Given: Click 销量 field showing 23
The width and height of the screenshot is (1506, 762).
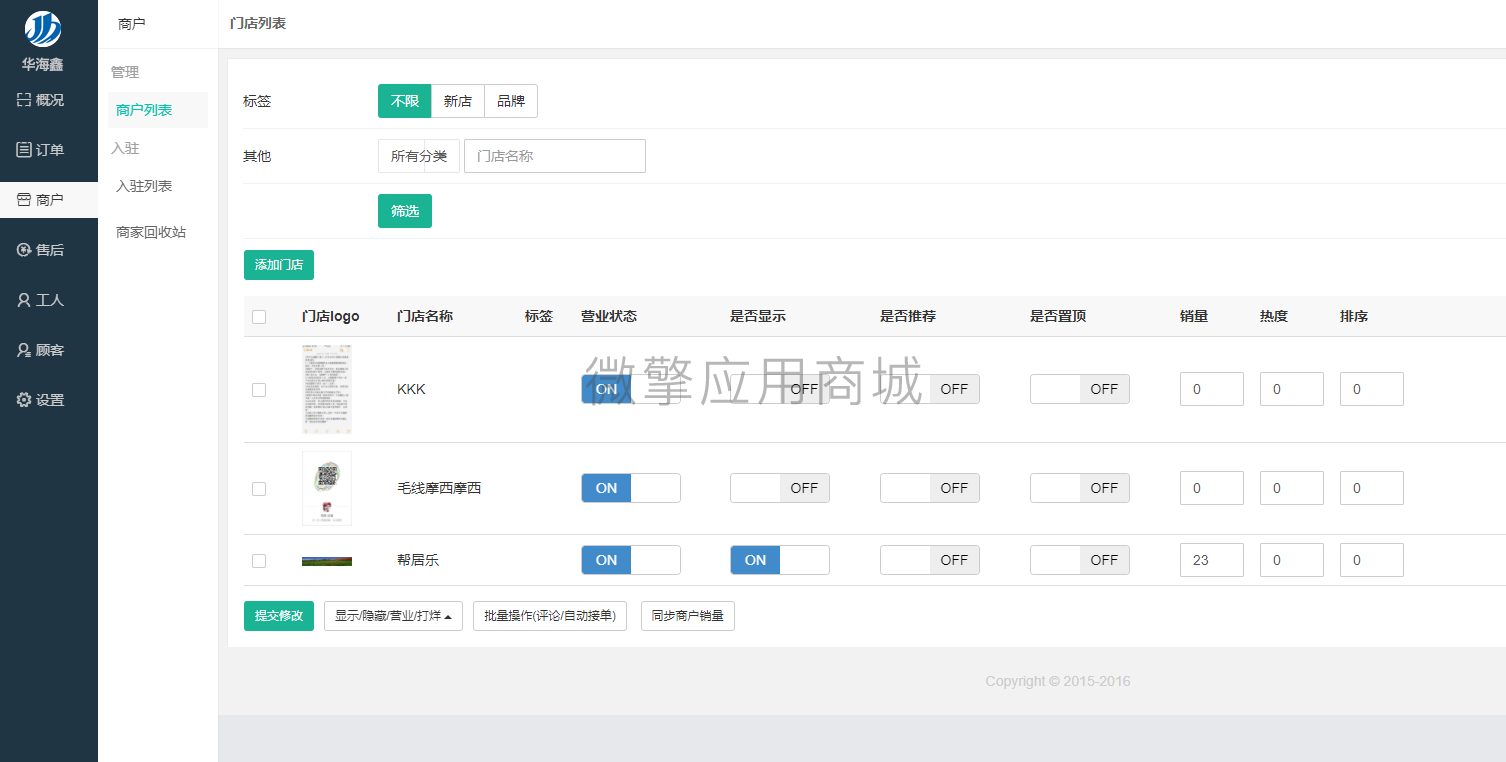Looking at the screenshot, I should coord(1212,560).
